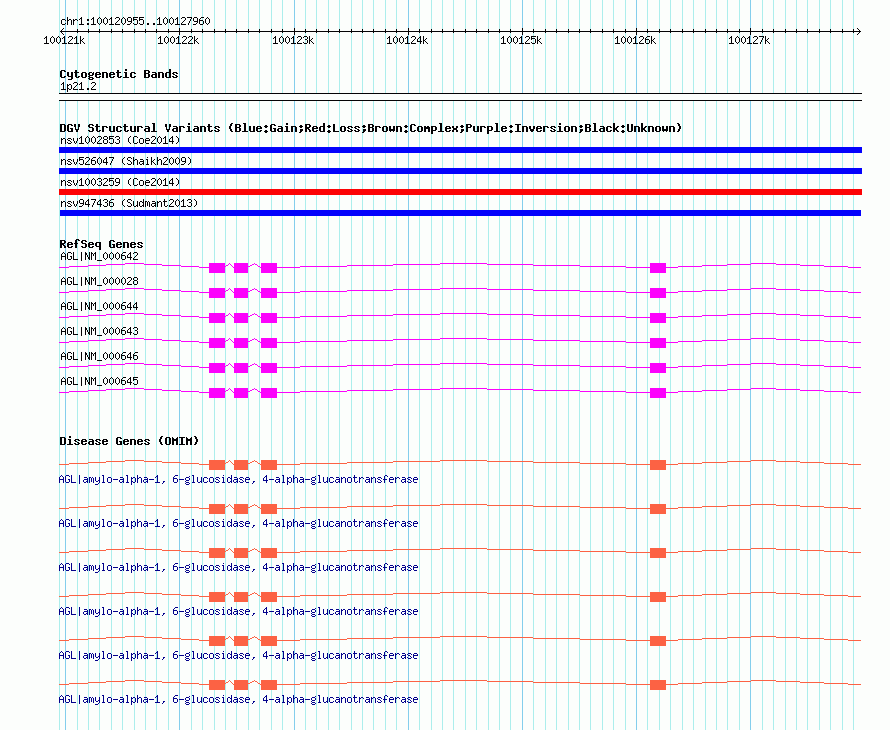Select isolated orange exon of topmost OMIM gene
890x730 pixels.
(658, 465)
